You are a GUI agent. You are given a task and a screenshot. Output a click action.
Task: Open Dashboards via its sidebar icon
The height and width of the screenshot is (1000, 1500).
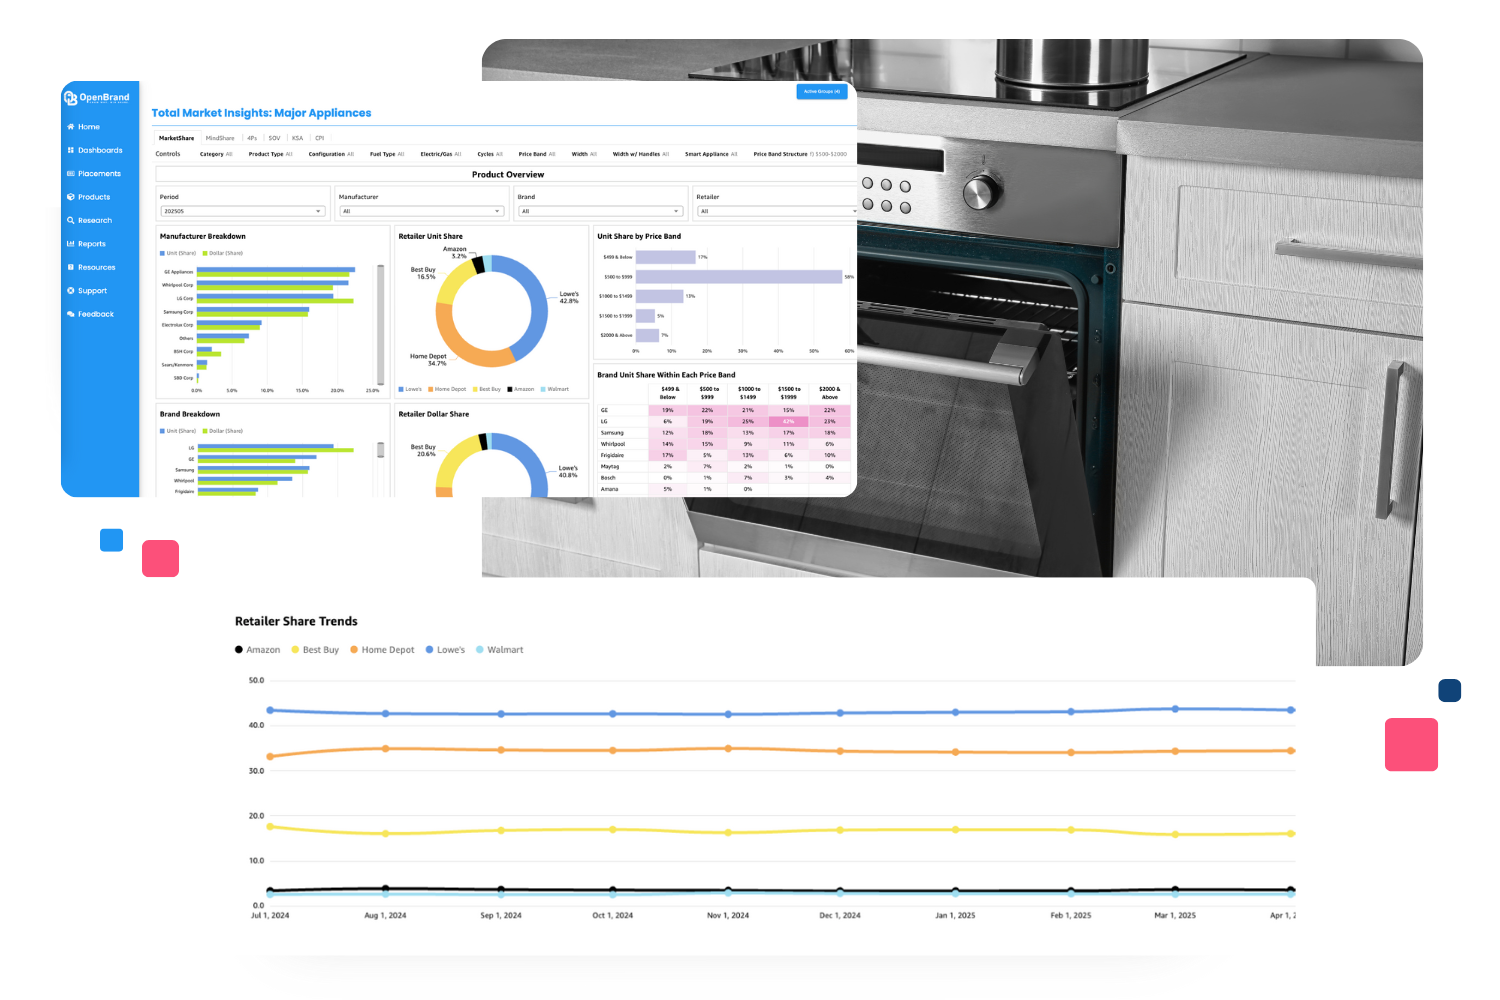[x=71, y=150]
